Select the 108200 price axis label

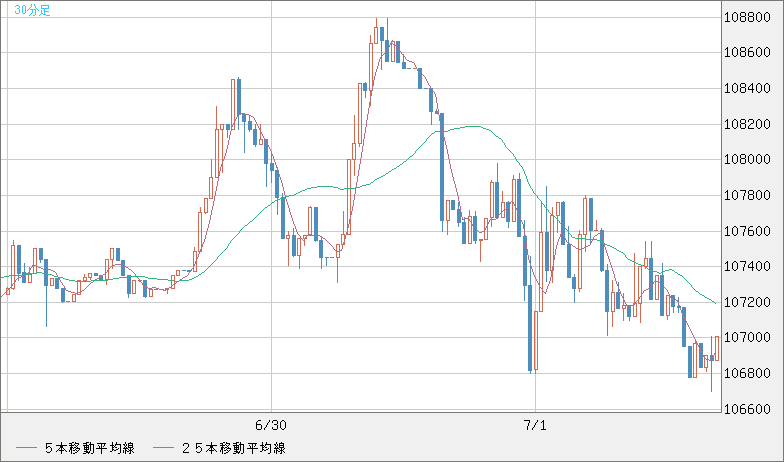pos(747,124)
